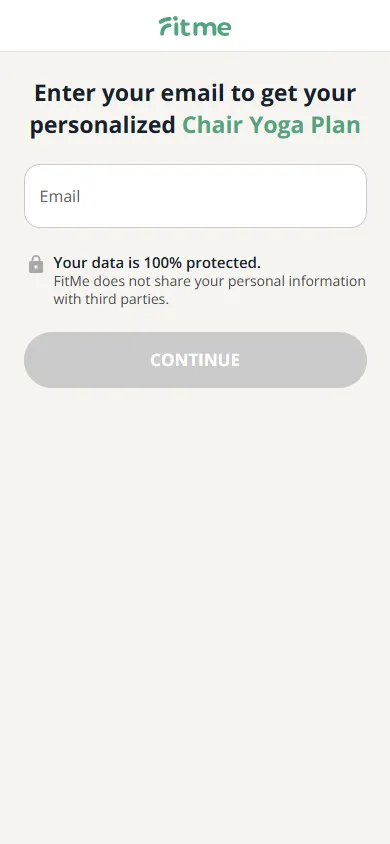Viewport: 390px width, 844px height.
Task: Click the padlock icon beside data notice
Action: tap(36, 264)
